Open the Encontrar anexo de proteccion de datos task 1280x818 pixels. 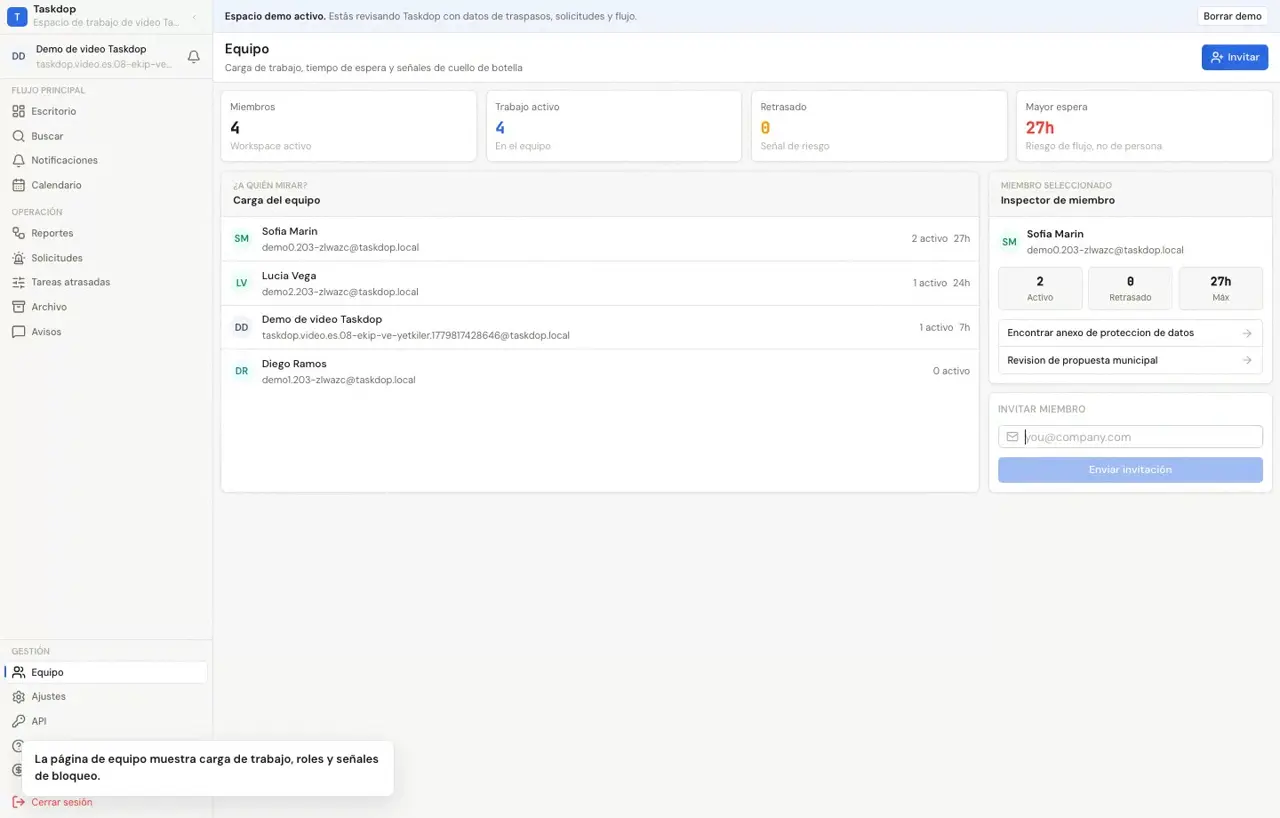point(1130,333)
